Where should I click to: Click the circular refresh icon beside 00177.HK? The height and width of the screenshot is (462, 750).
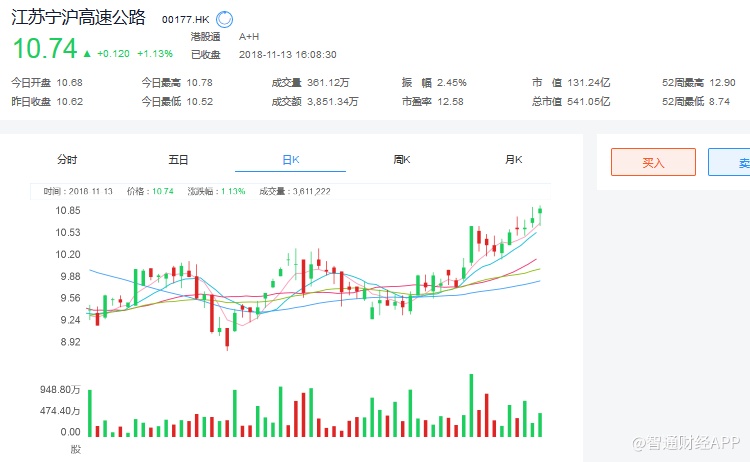(225, 19)
